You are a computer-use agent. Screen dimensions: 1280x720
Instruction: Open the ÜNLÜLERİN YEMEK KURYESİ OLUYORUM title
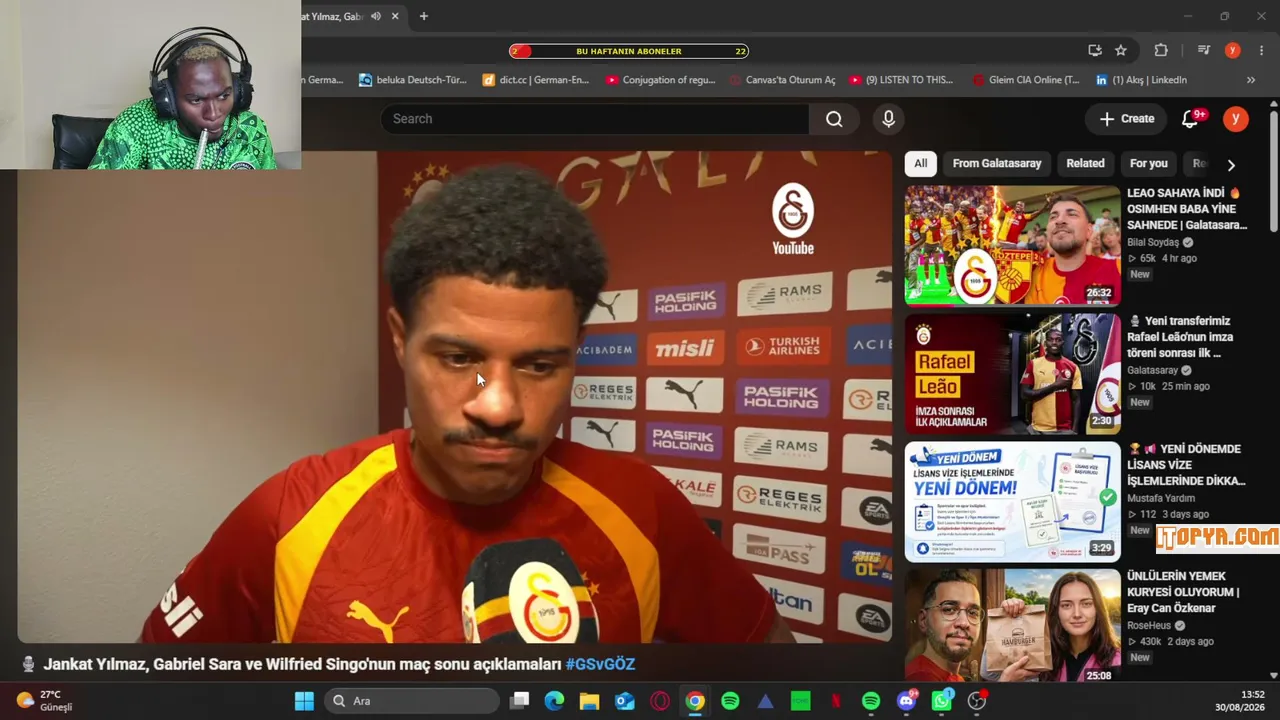[1183, 592]
